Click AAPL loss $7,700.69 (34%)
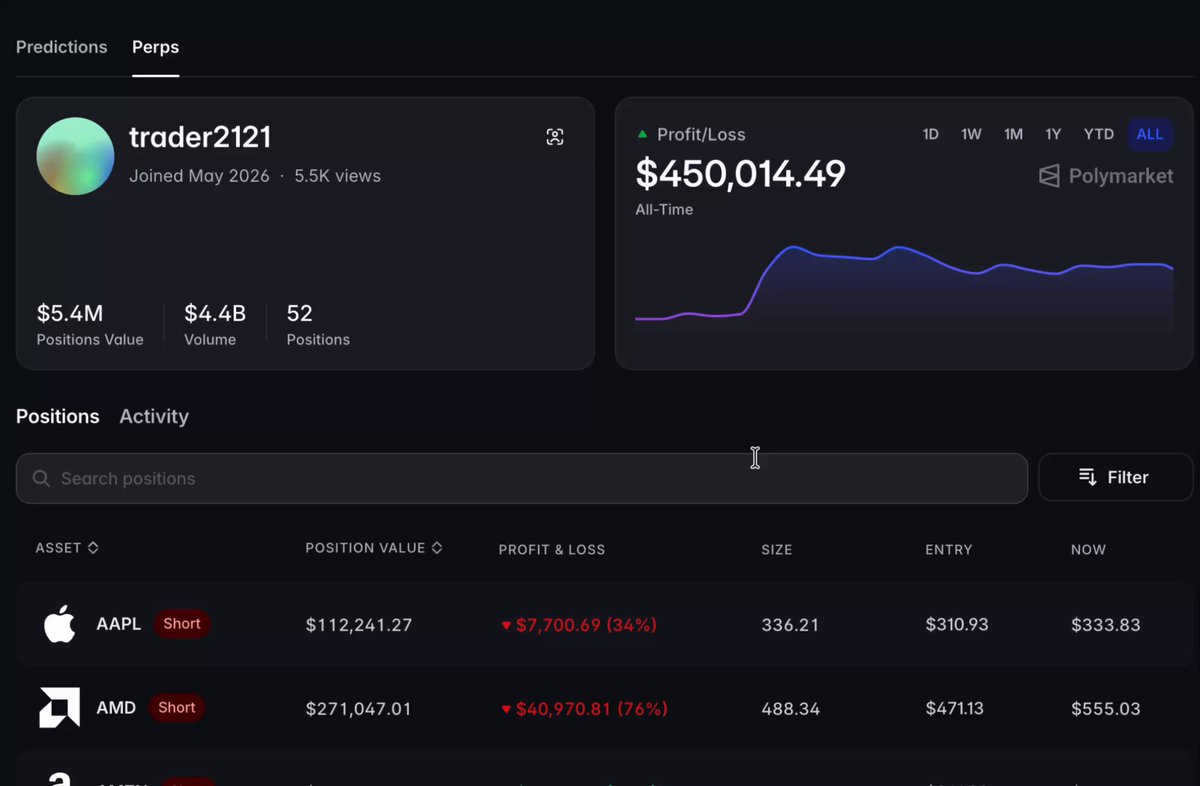The height and width of the screenshot is (786, 1200). tap(579, 625)
